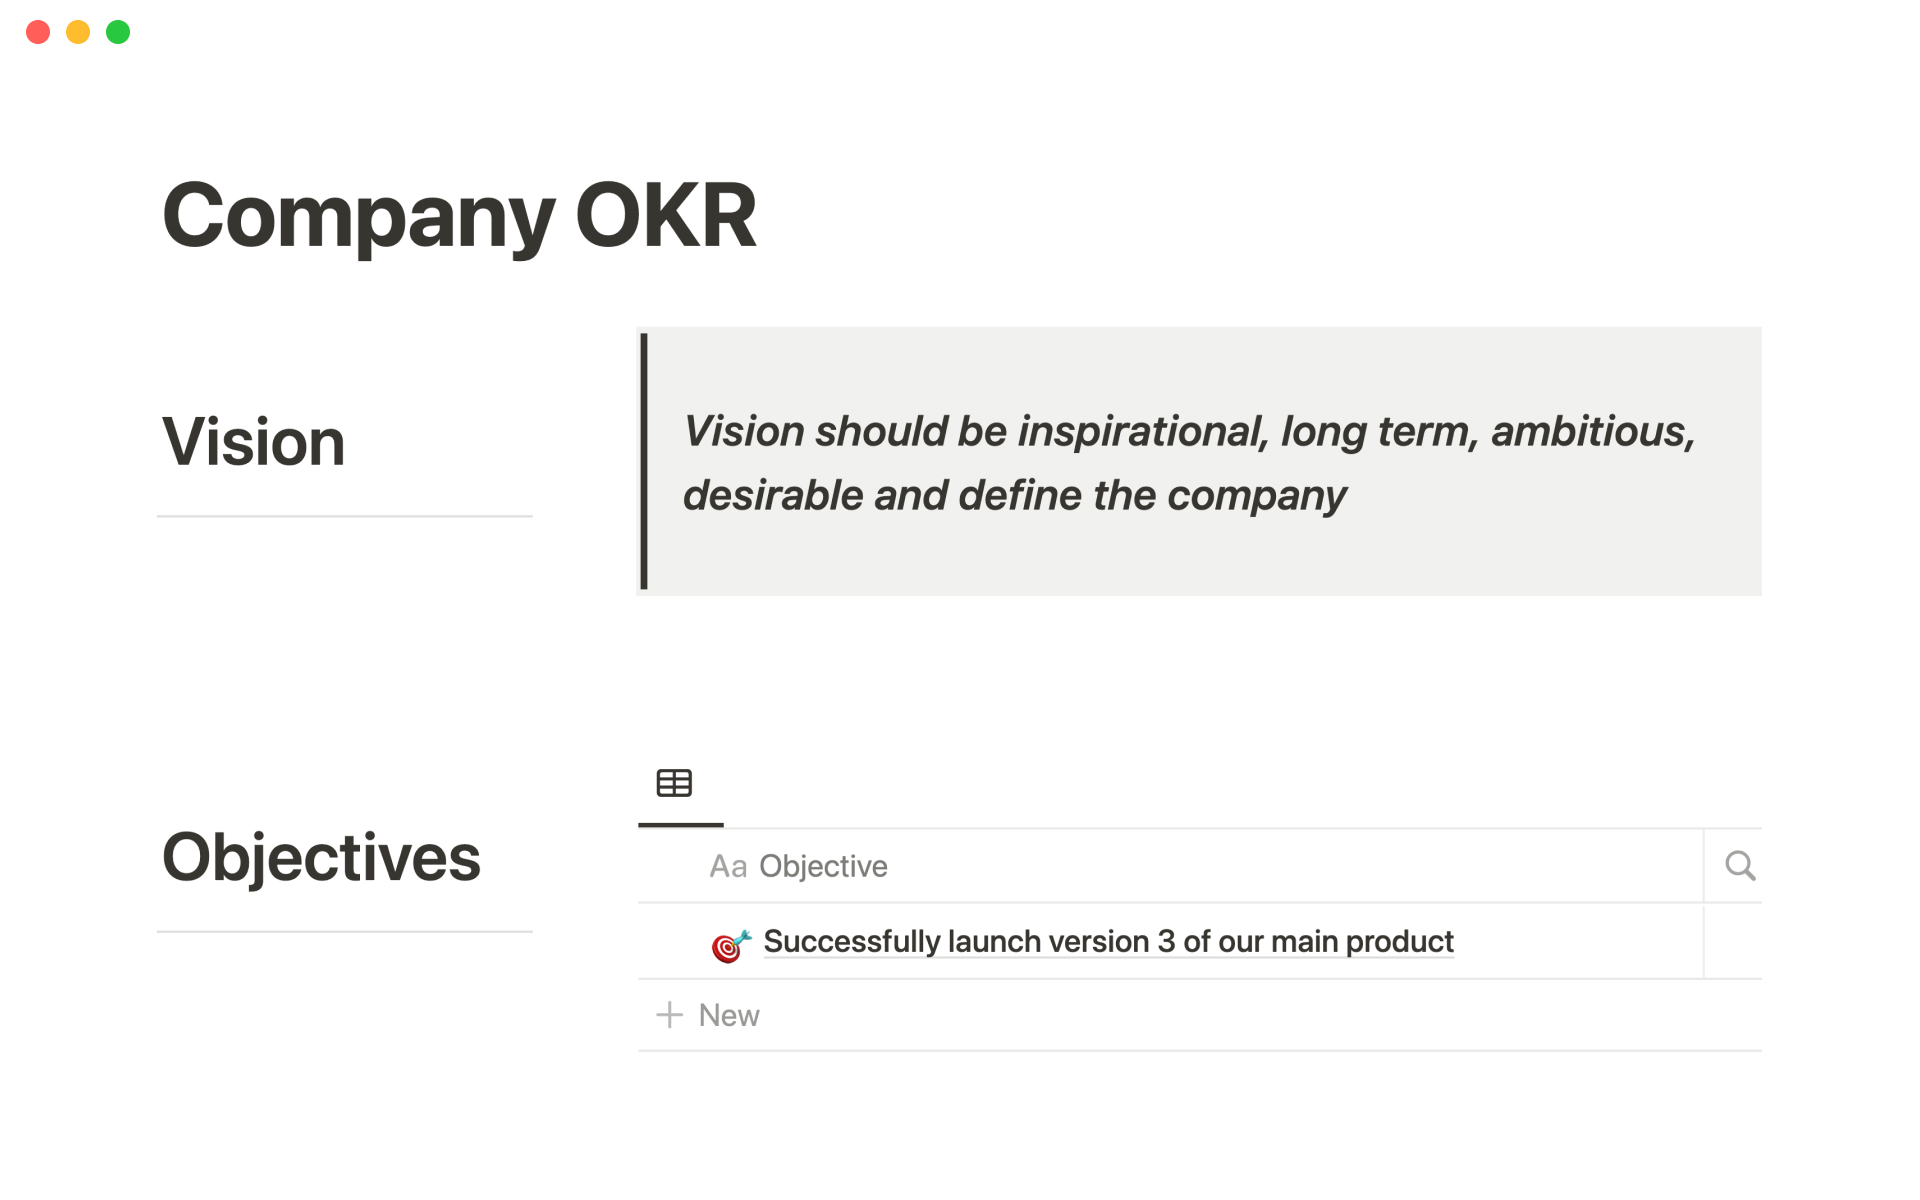This screenshot has height=1200, width=1920.
Task: Minimize window using the yellow button
Action: 78,32
